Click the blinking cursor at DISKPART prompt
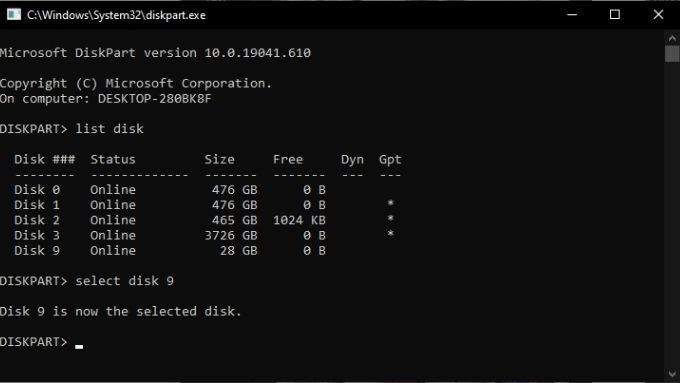680x383 pixels. click(79, 346)
